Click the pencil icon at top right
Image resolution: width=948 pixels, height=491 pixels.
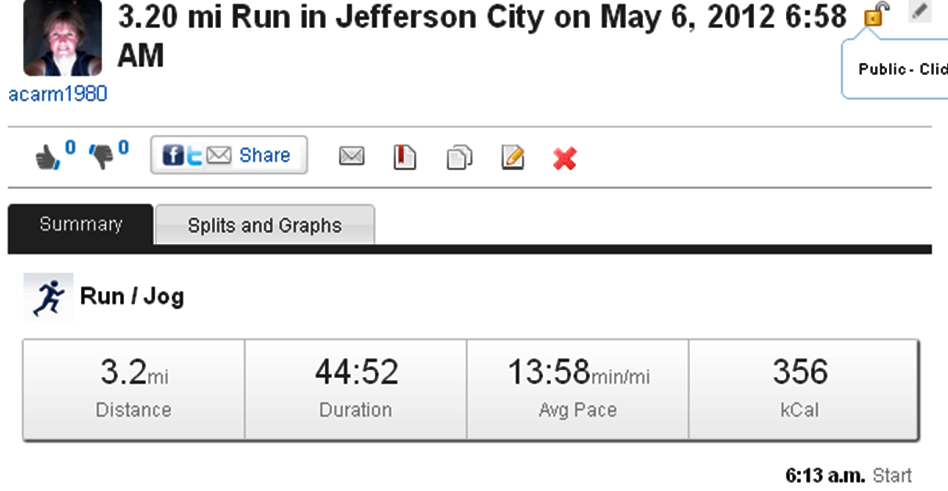pyautogui.click(x=920, y=11)
